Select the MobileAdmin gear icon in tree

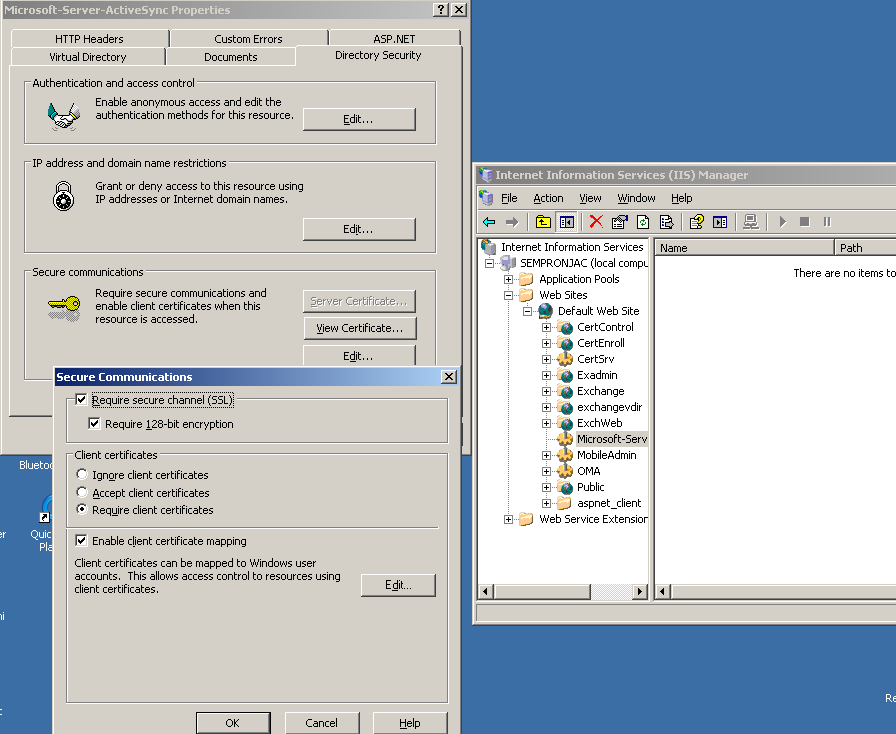565,455
